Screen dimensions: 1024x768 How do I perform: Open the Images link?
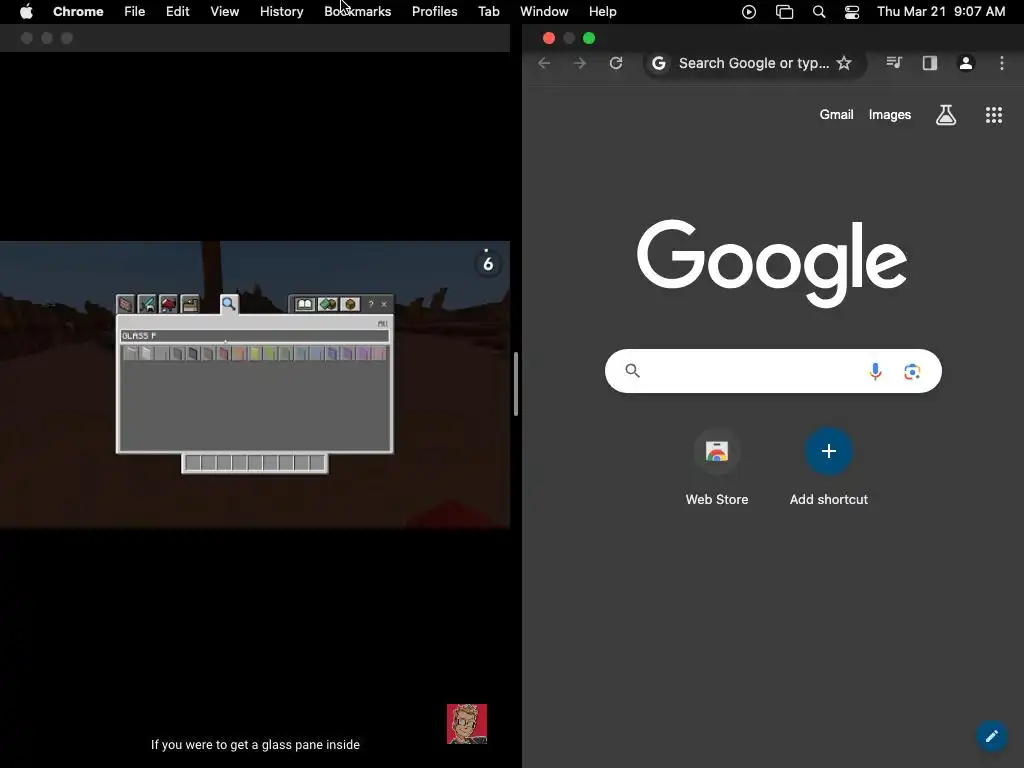pyautogui.click(x=889, y=114)
